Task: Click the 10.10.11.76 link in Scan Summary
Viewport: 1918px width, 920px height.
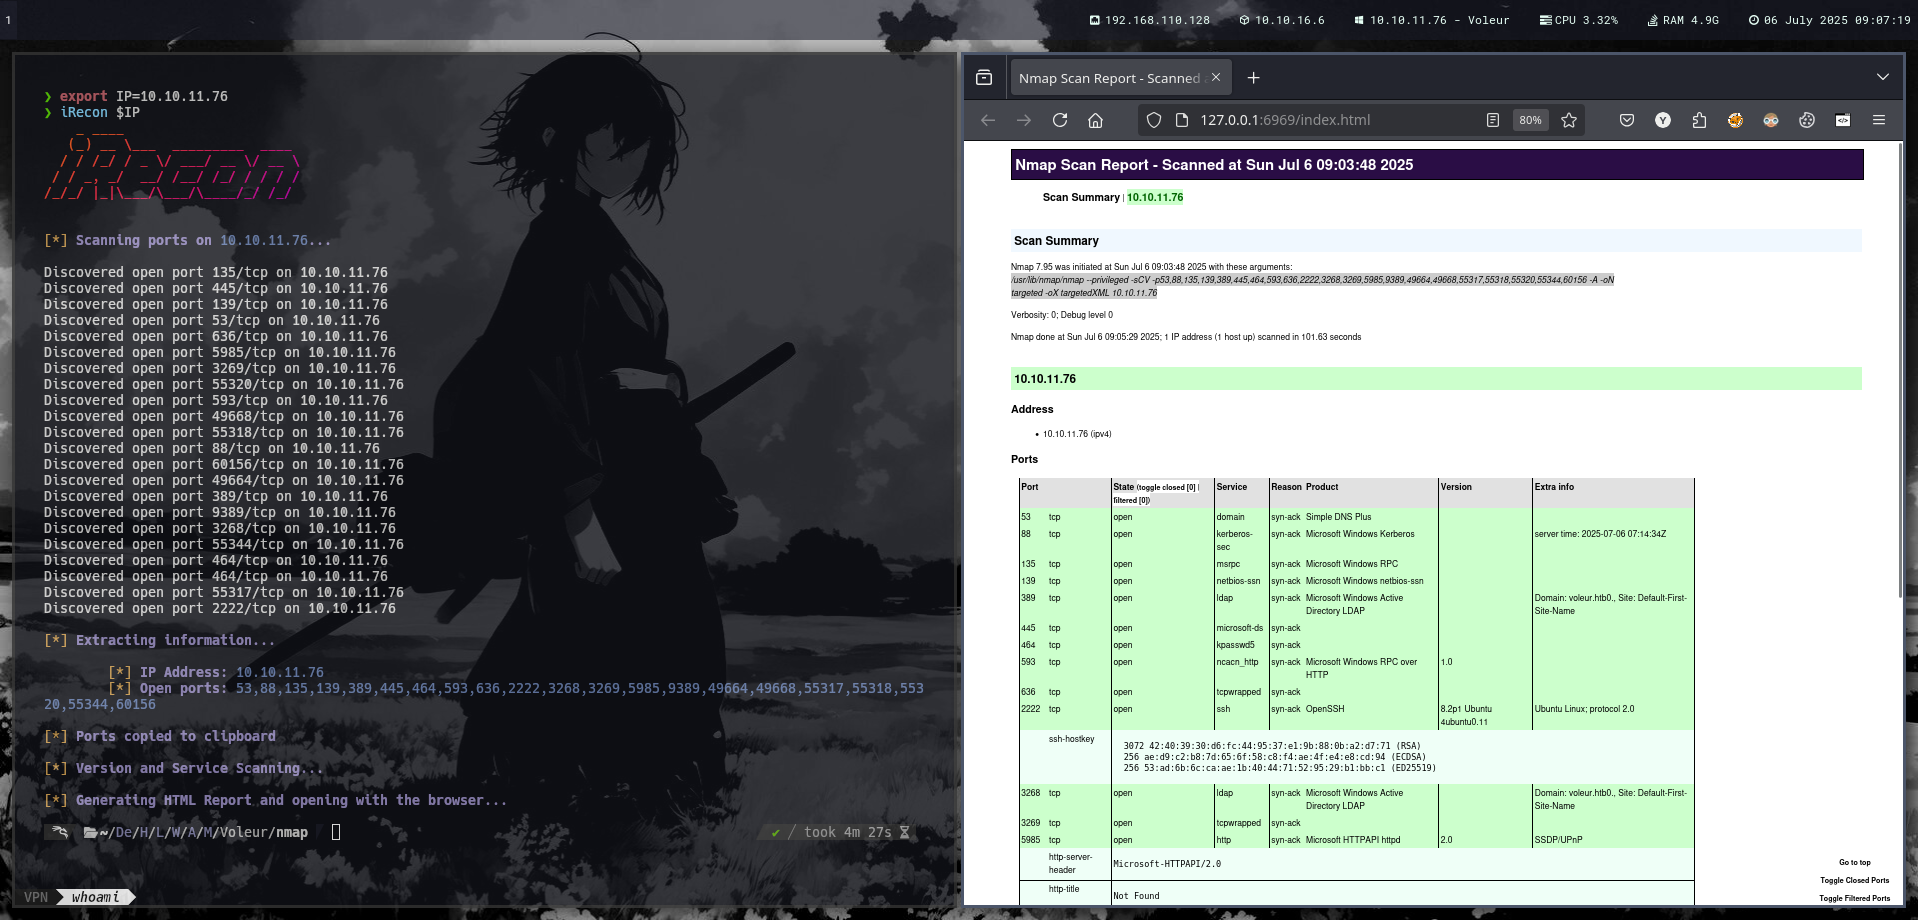Action: coord(1155,198)
